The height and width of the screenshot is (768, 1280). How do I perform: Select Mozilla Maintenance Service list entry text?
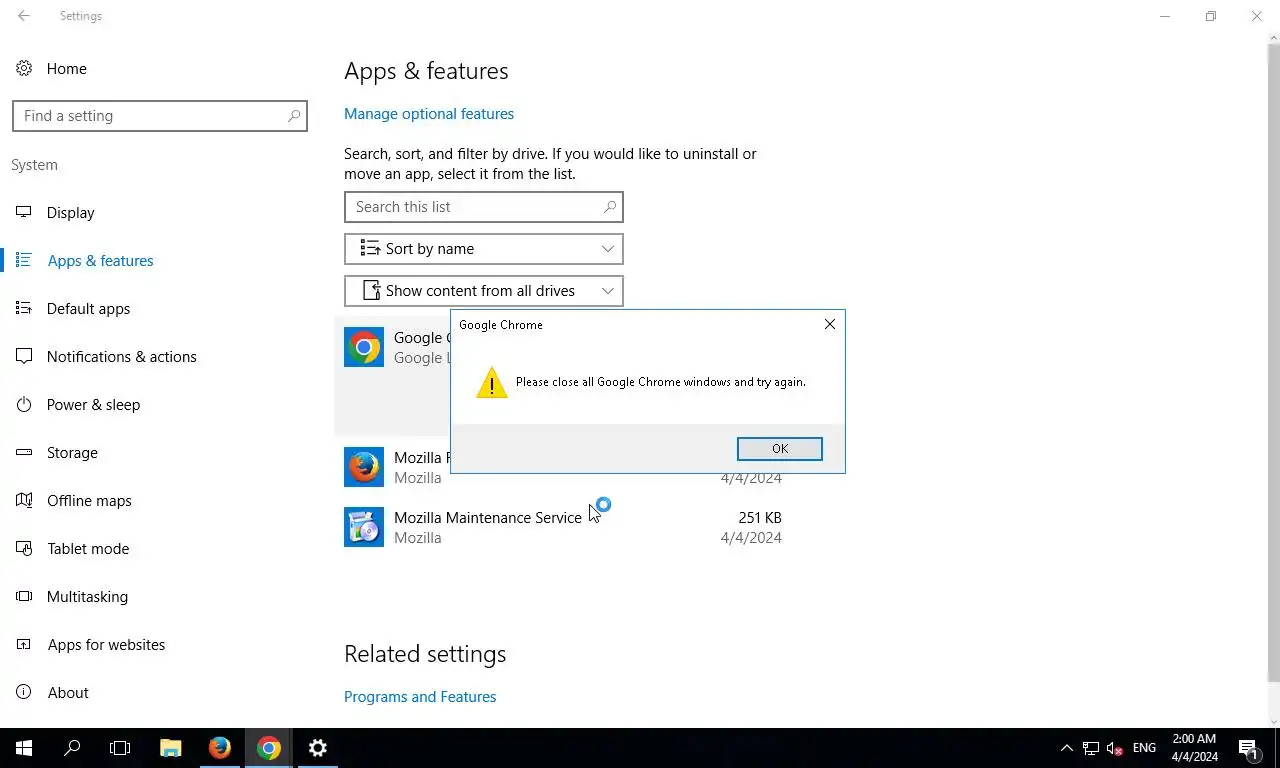487,518
